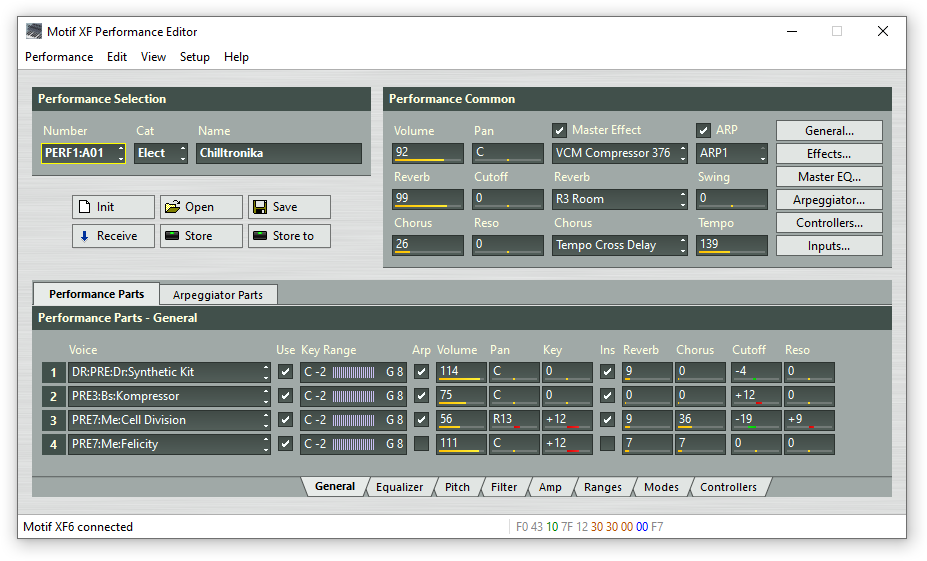Disable the Master Effect checkbox
927x561 pixels.
coord(559,130)
